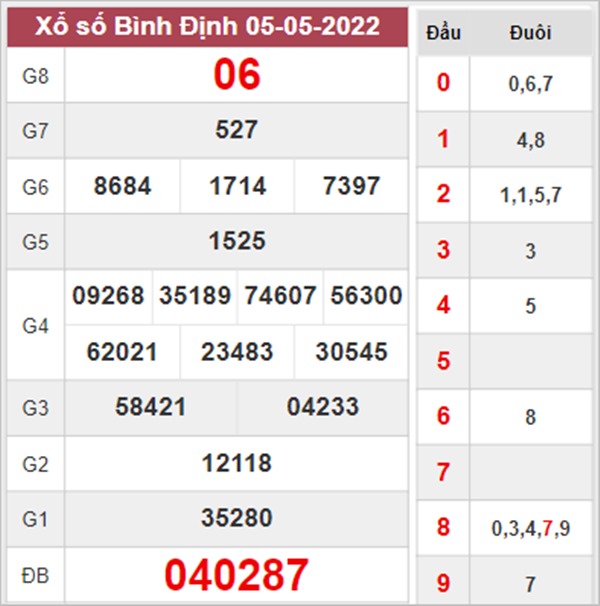600x606 pixels.
Task: Click the G6 number 7397
Action: (x=351, y=186)
